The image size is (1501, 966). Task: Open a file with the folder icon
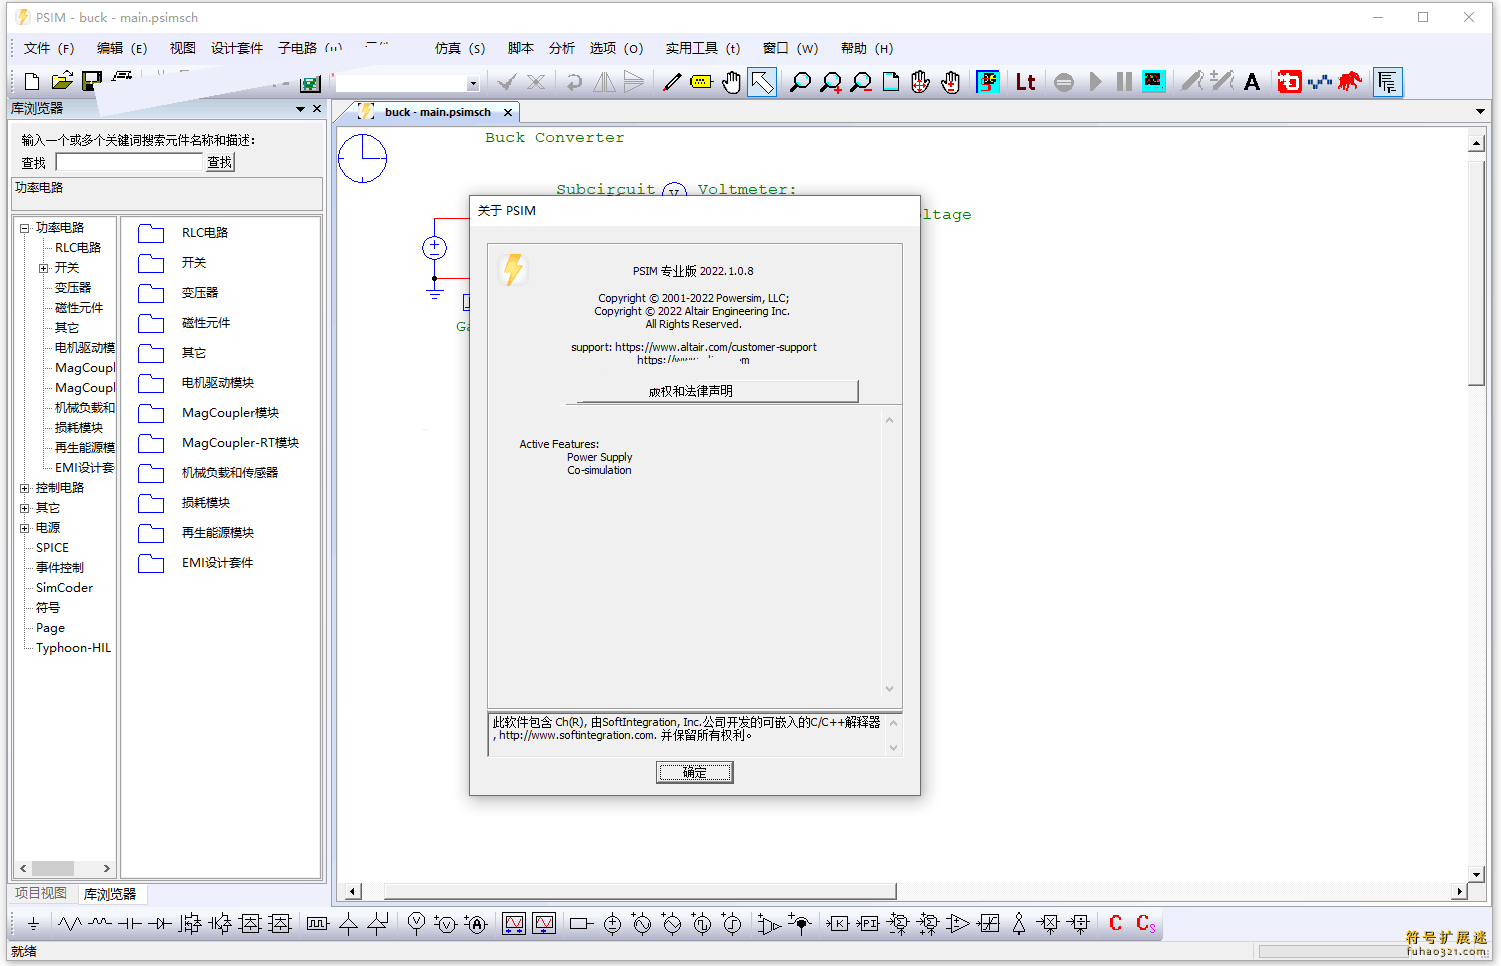pyautogui.click(x=62, y=82)
